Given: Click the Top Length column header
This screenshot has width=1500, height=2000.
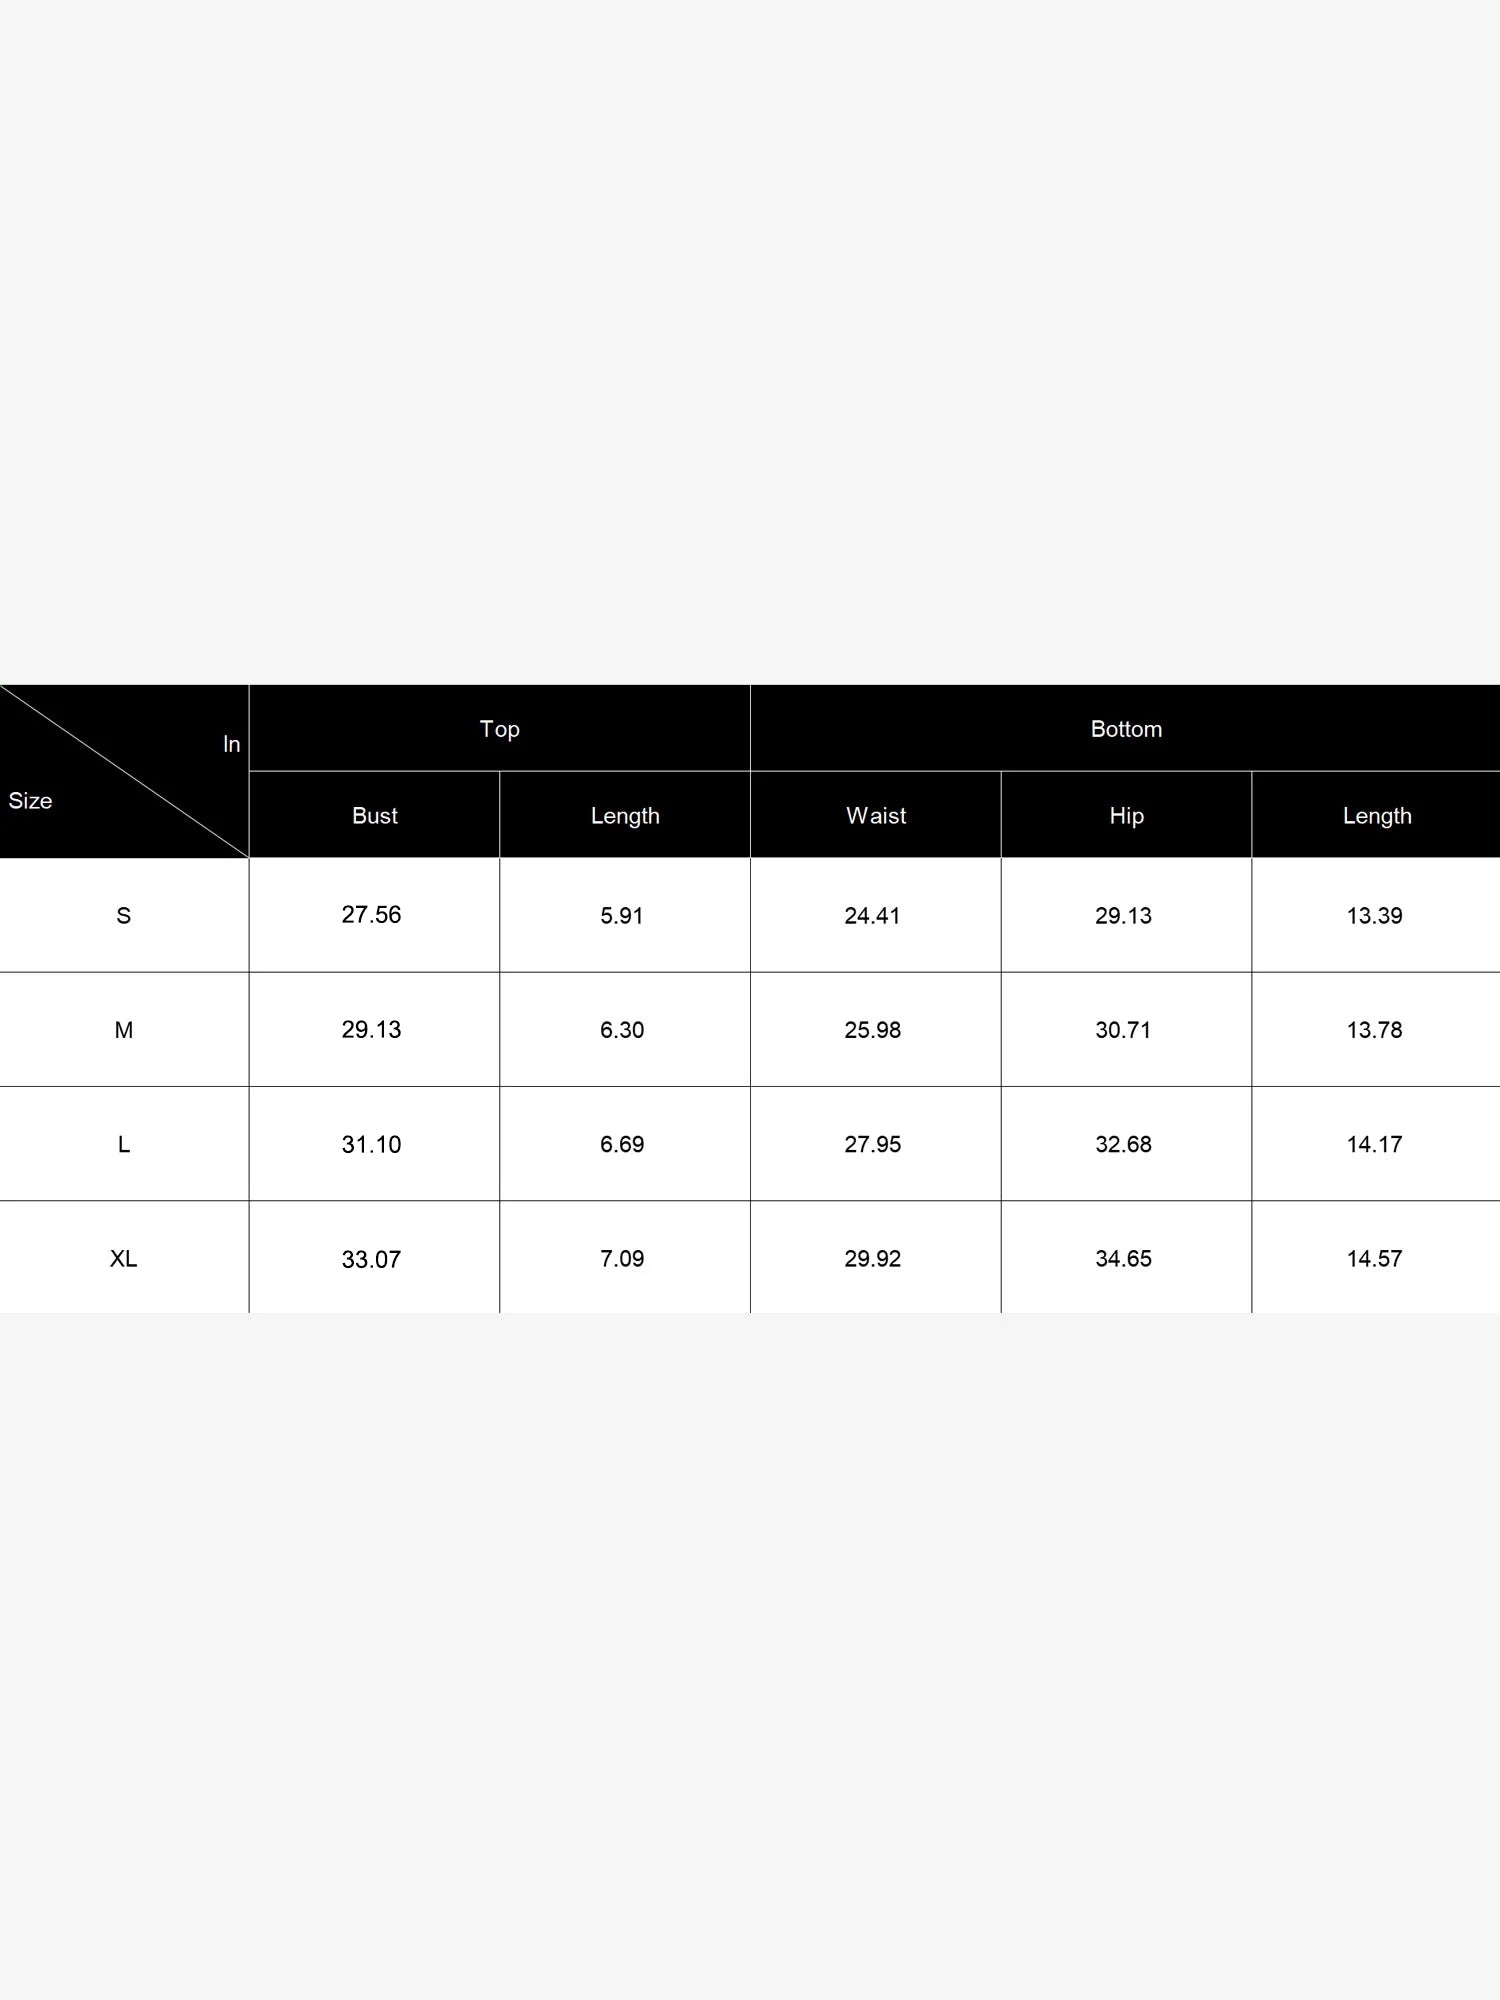Looking at the screenshot, I should click(625, 815).
